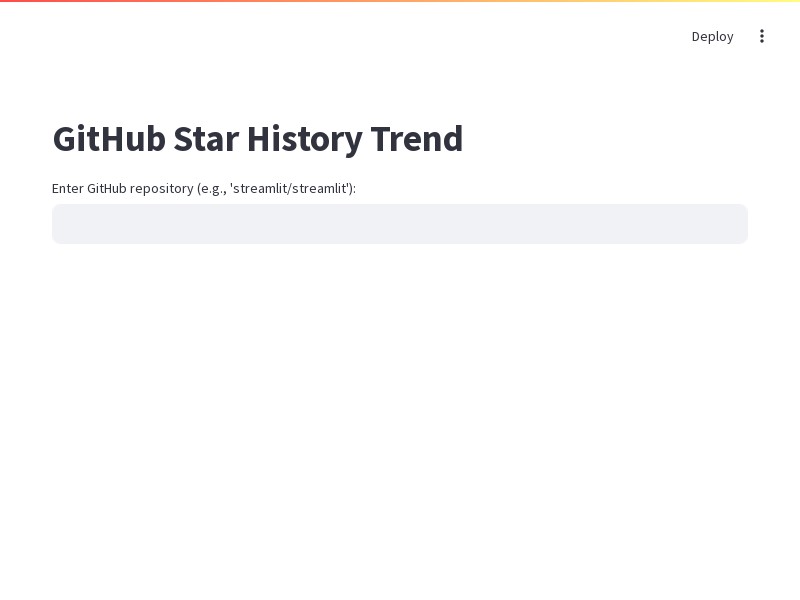The image size is (800, 600).
Task: Show app options via kebab menu
Action: (761, 36)
